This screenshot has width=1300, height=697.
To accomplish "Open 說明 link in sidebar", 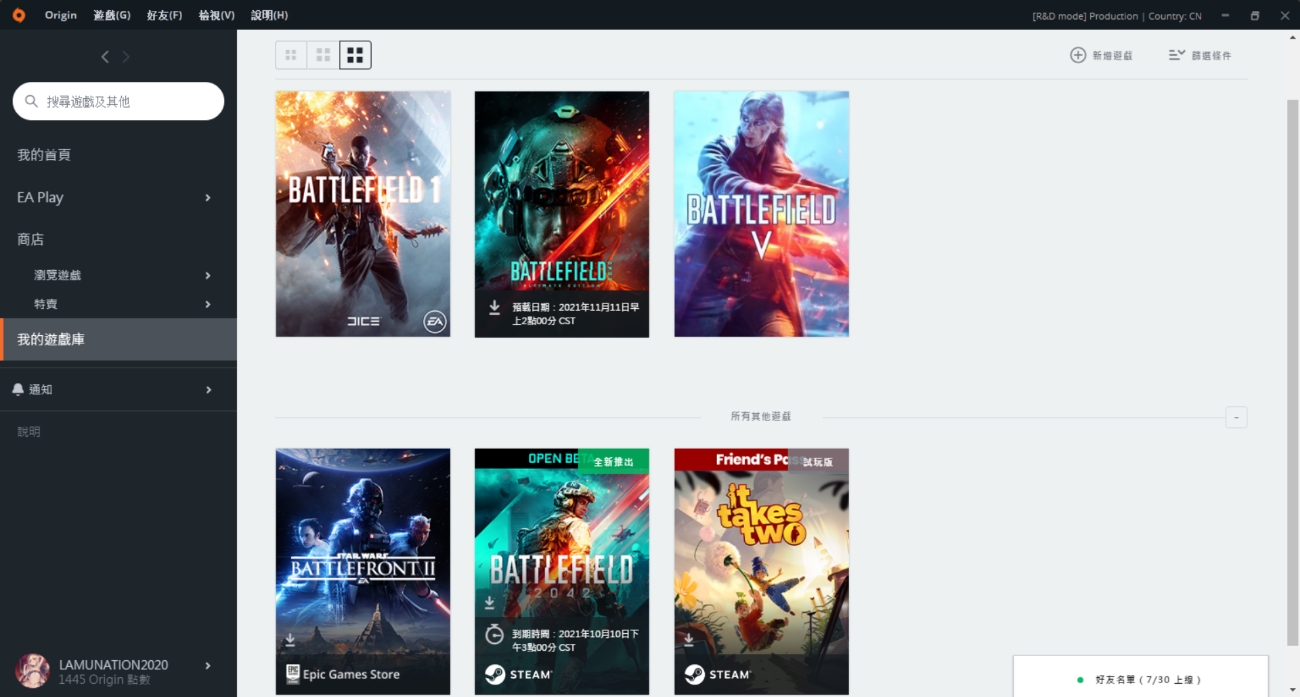I will (29, 432).
